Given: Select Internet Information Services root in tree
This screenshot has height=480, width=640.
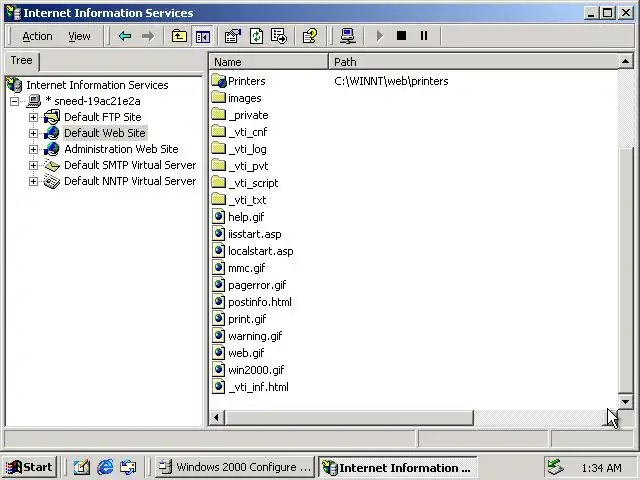Looking at the screenshot, I should (97, 85).
